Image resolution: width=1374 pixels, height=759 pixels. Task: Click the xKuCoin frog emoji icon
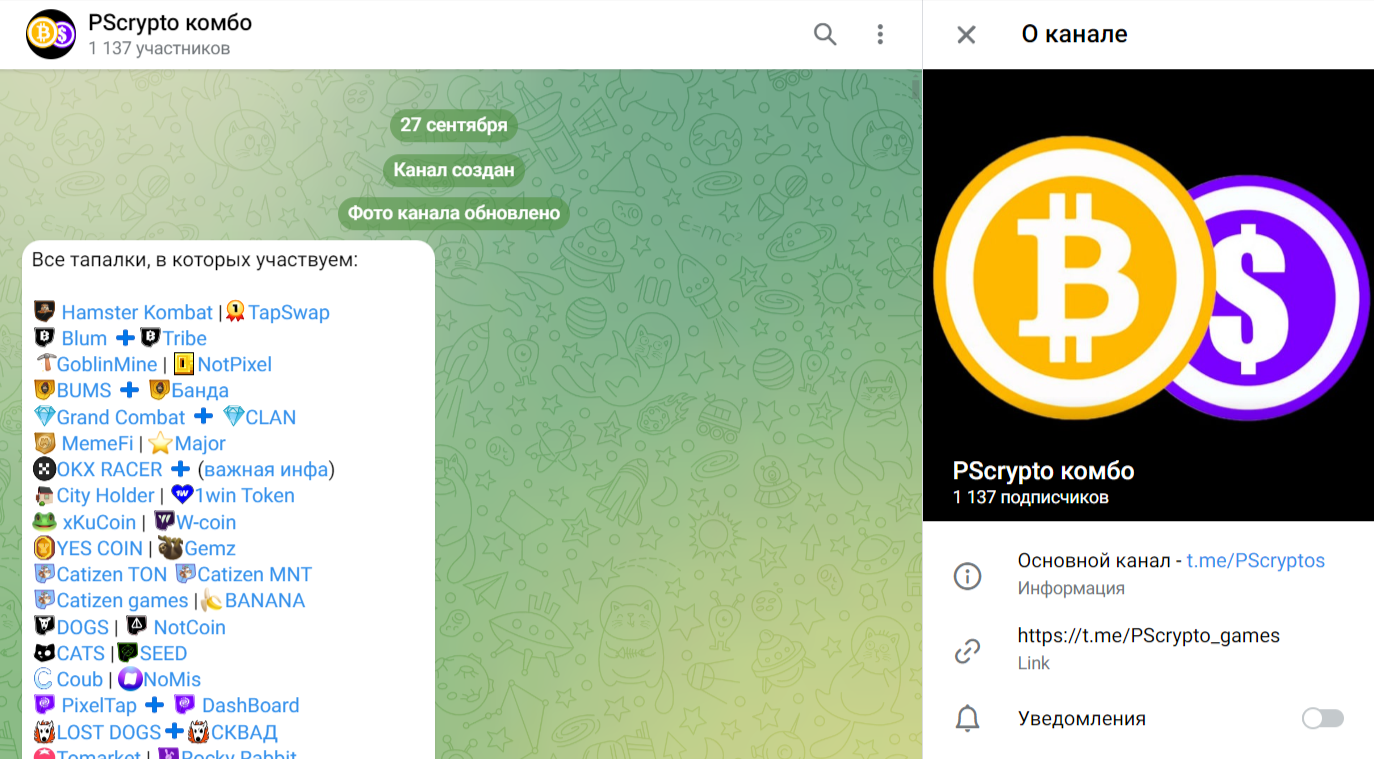(44, 521)
